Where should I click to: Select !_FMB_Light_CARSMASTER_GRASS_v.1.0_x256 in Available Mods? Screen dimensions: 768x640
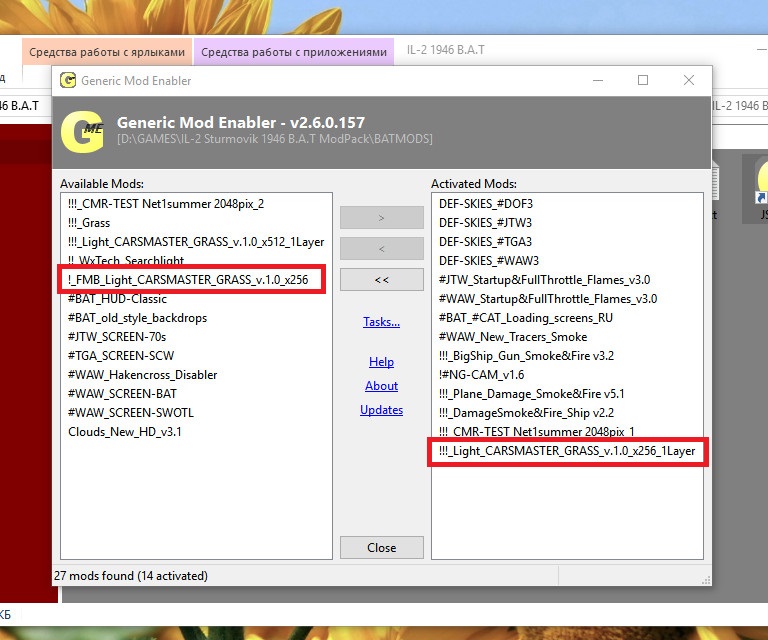coord(189,280)
